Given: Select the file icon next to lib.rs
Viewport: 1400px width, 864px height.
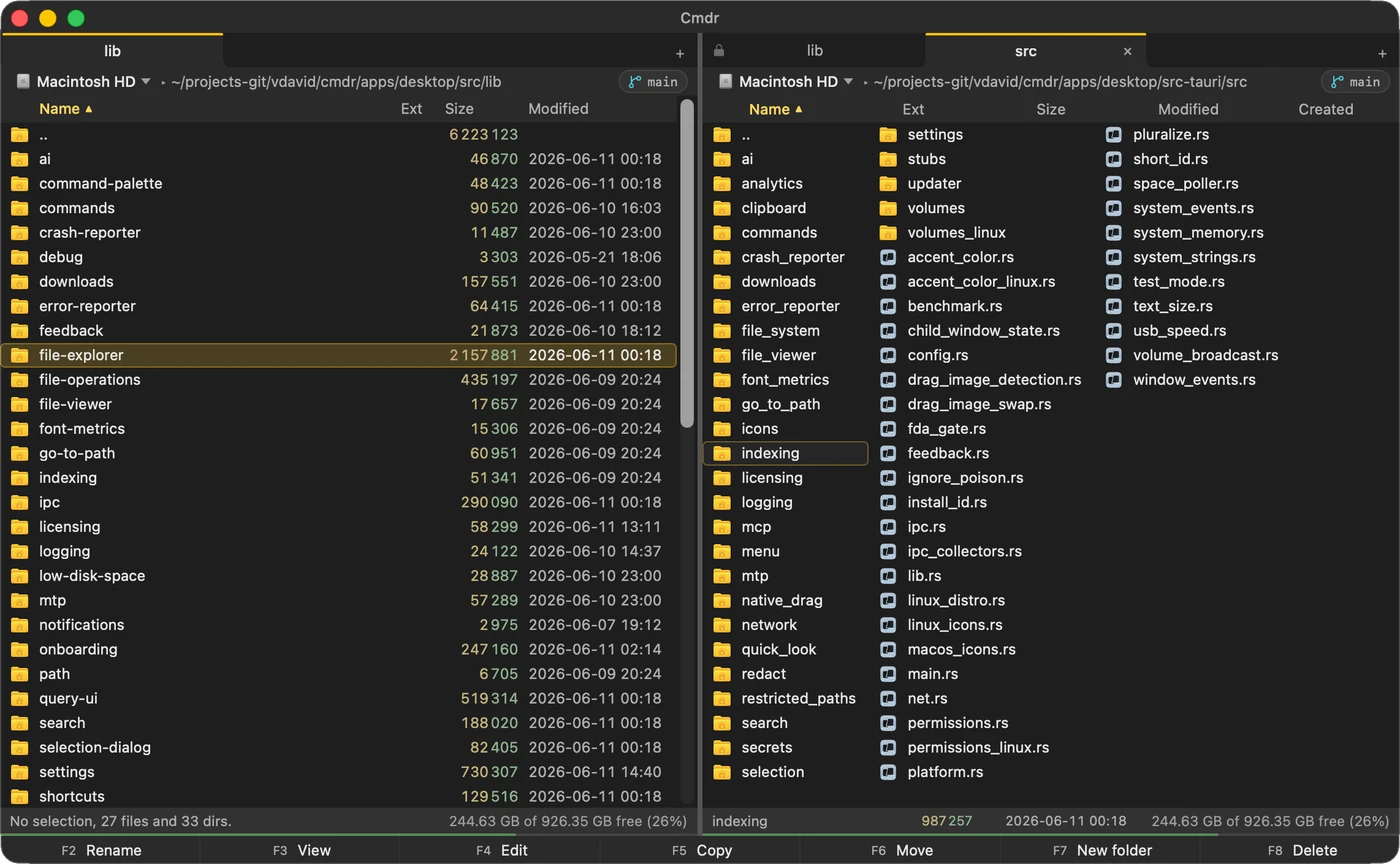Looking at the screenshot, I should [x=887, y=576].
